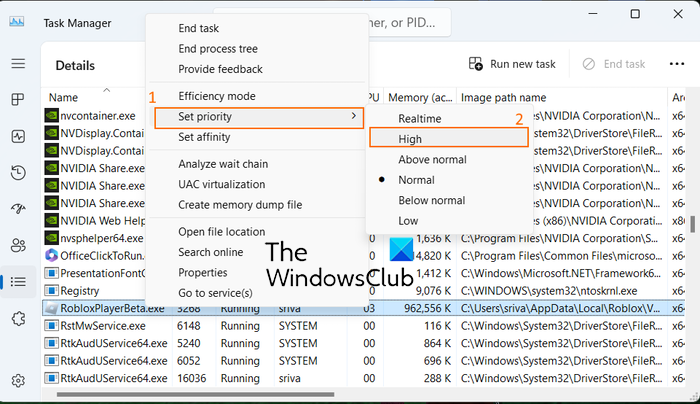Screen dimensions: 700x404
Task: Open the three-dots more options menu
Action: (677, 64)
